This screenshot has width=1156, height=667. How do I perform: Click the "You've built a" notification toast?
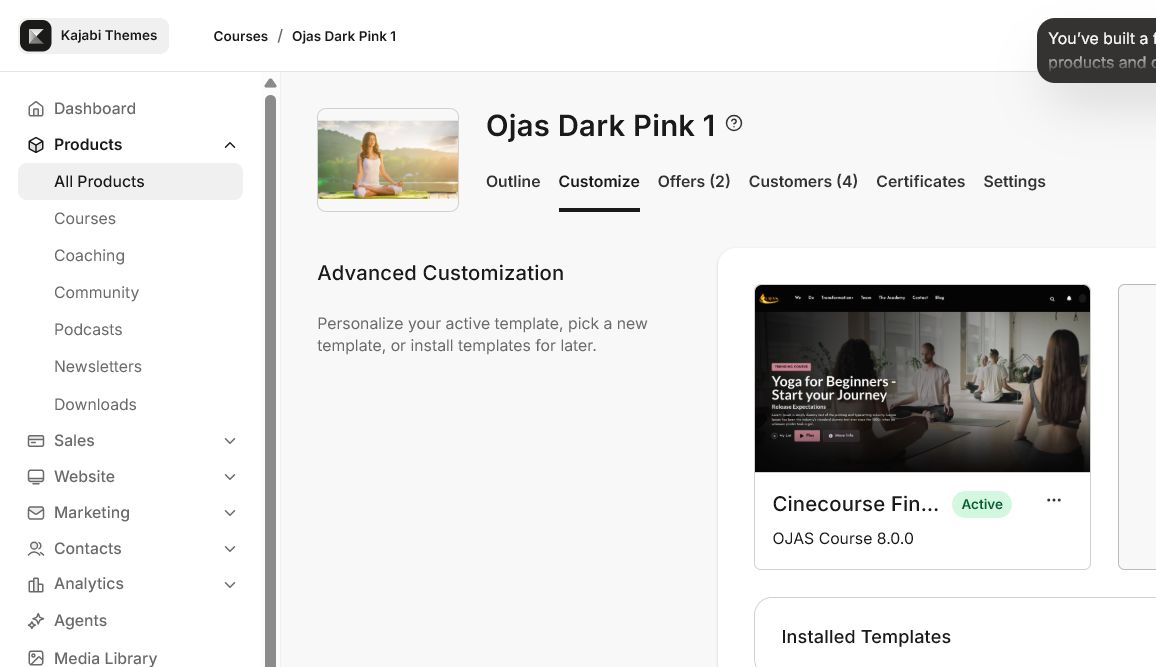pyautogui.click(x=1096, y=50)
